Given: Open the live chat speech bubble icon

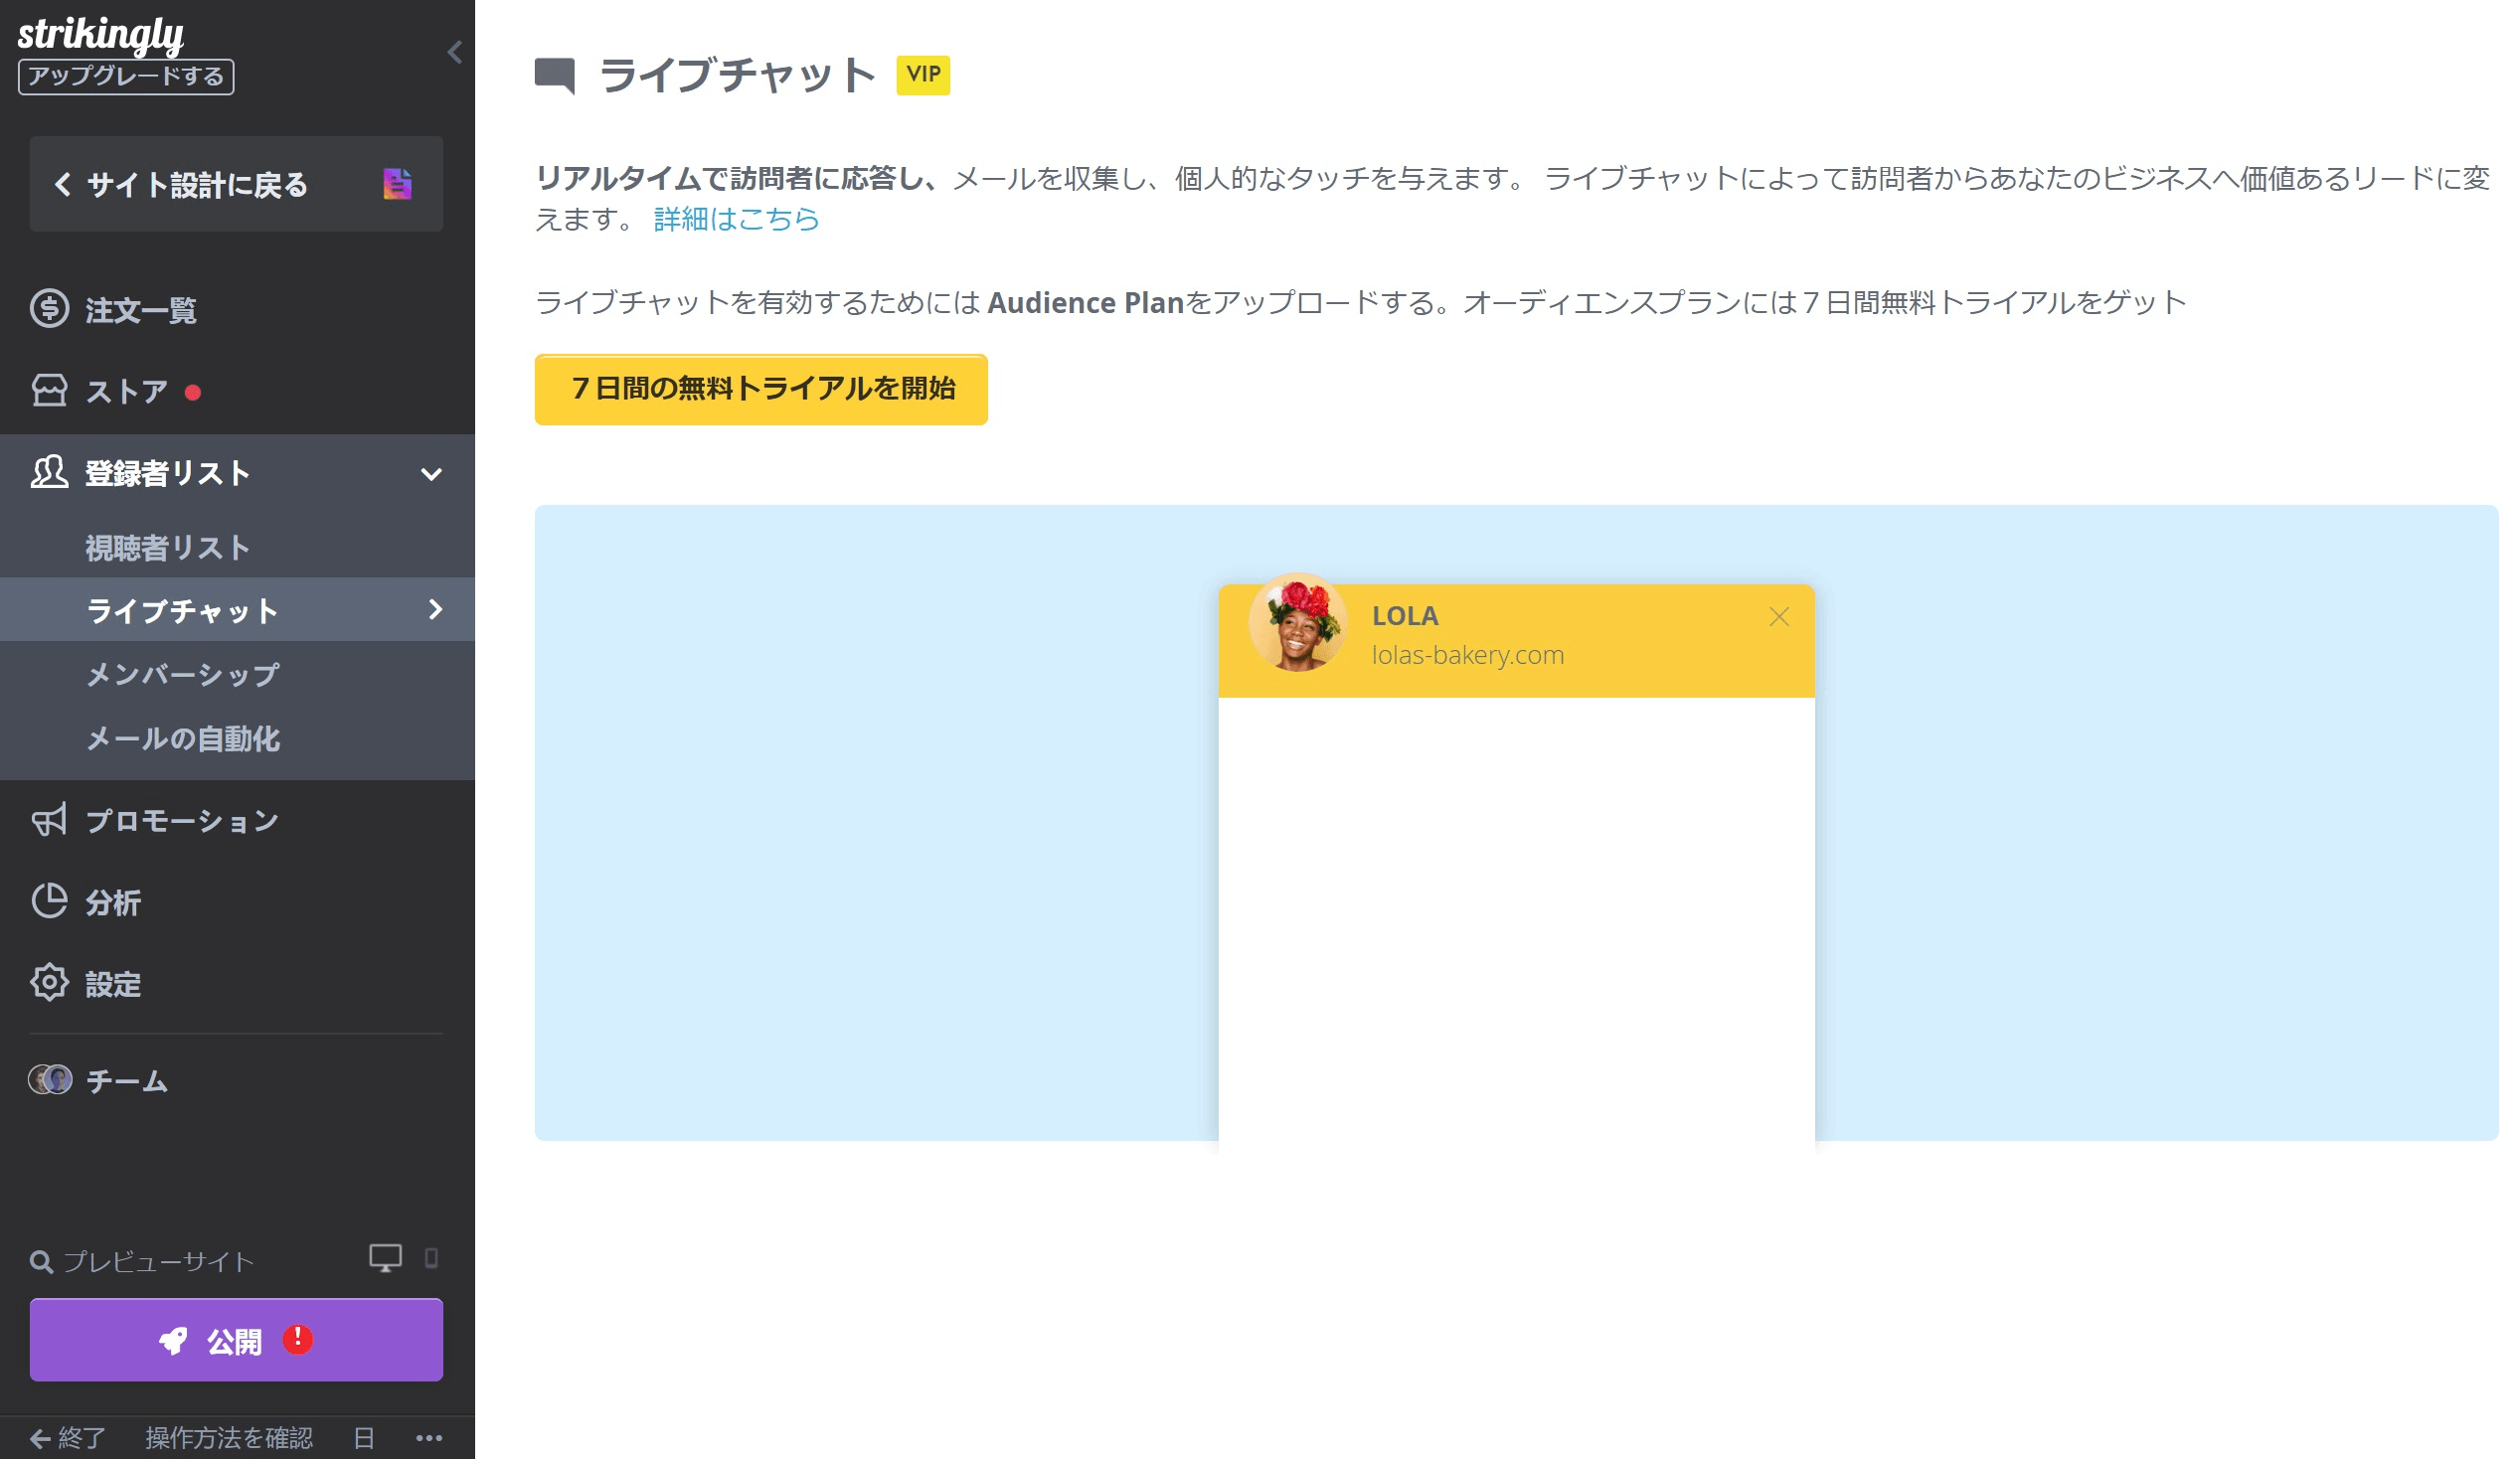Looking at the screenshot, I should [557, 75].
